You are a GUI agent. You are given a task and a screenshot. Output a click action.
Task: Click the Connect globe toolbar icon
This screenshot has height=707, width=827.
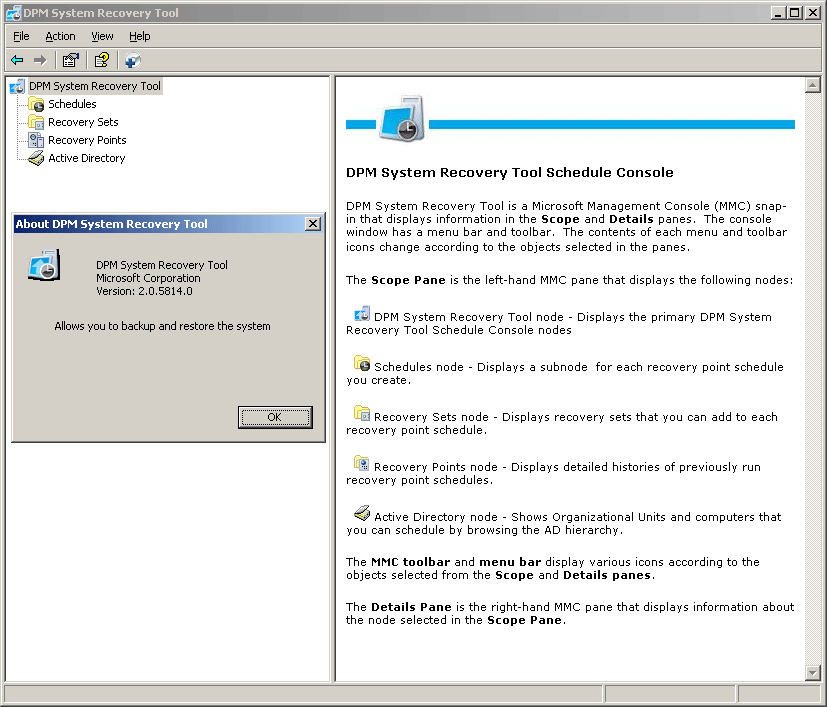click(x=132, y=60)
